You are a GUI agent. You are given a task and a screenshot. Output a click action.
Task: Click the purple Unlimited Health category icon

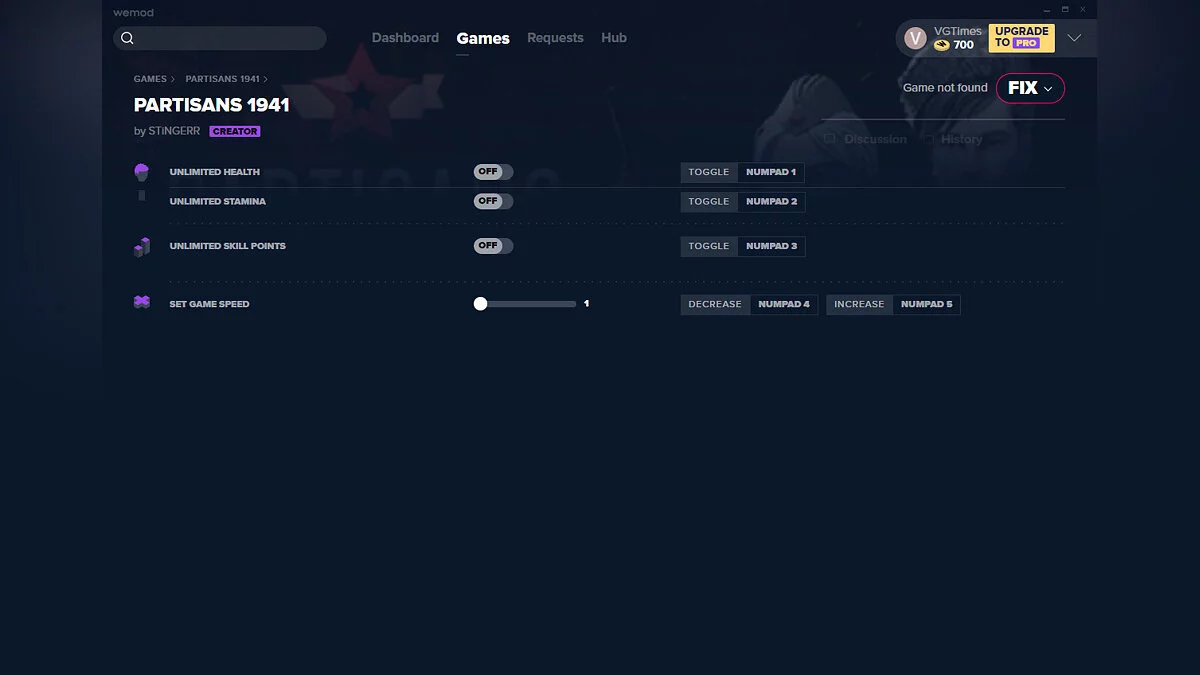tap(141, 172)
